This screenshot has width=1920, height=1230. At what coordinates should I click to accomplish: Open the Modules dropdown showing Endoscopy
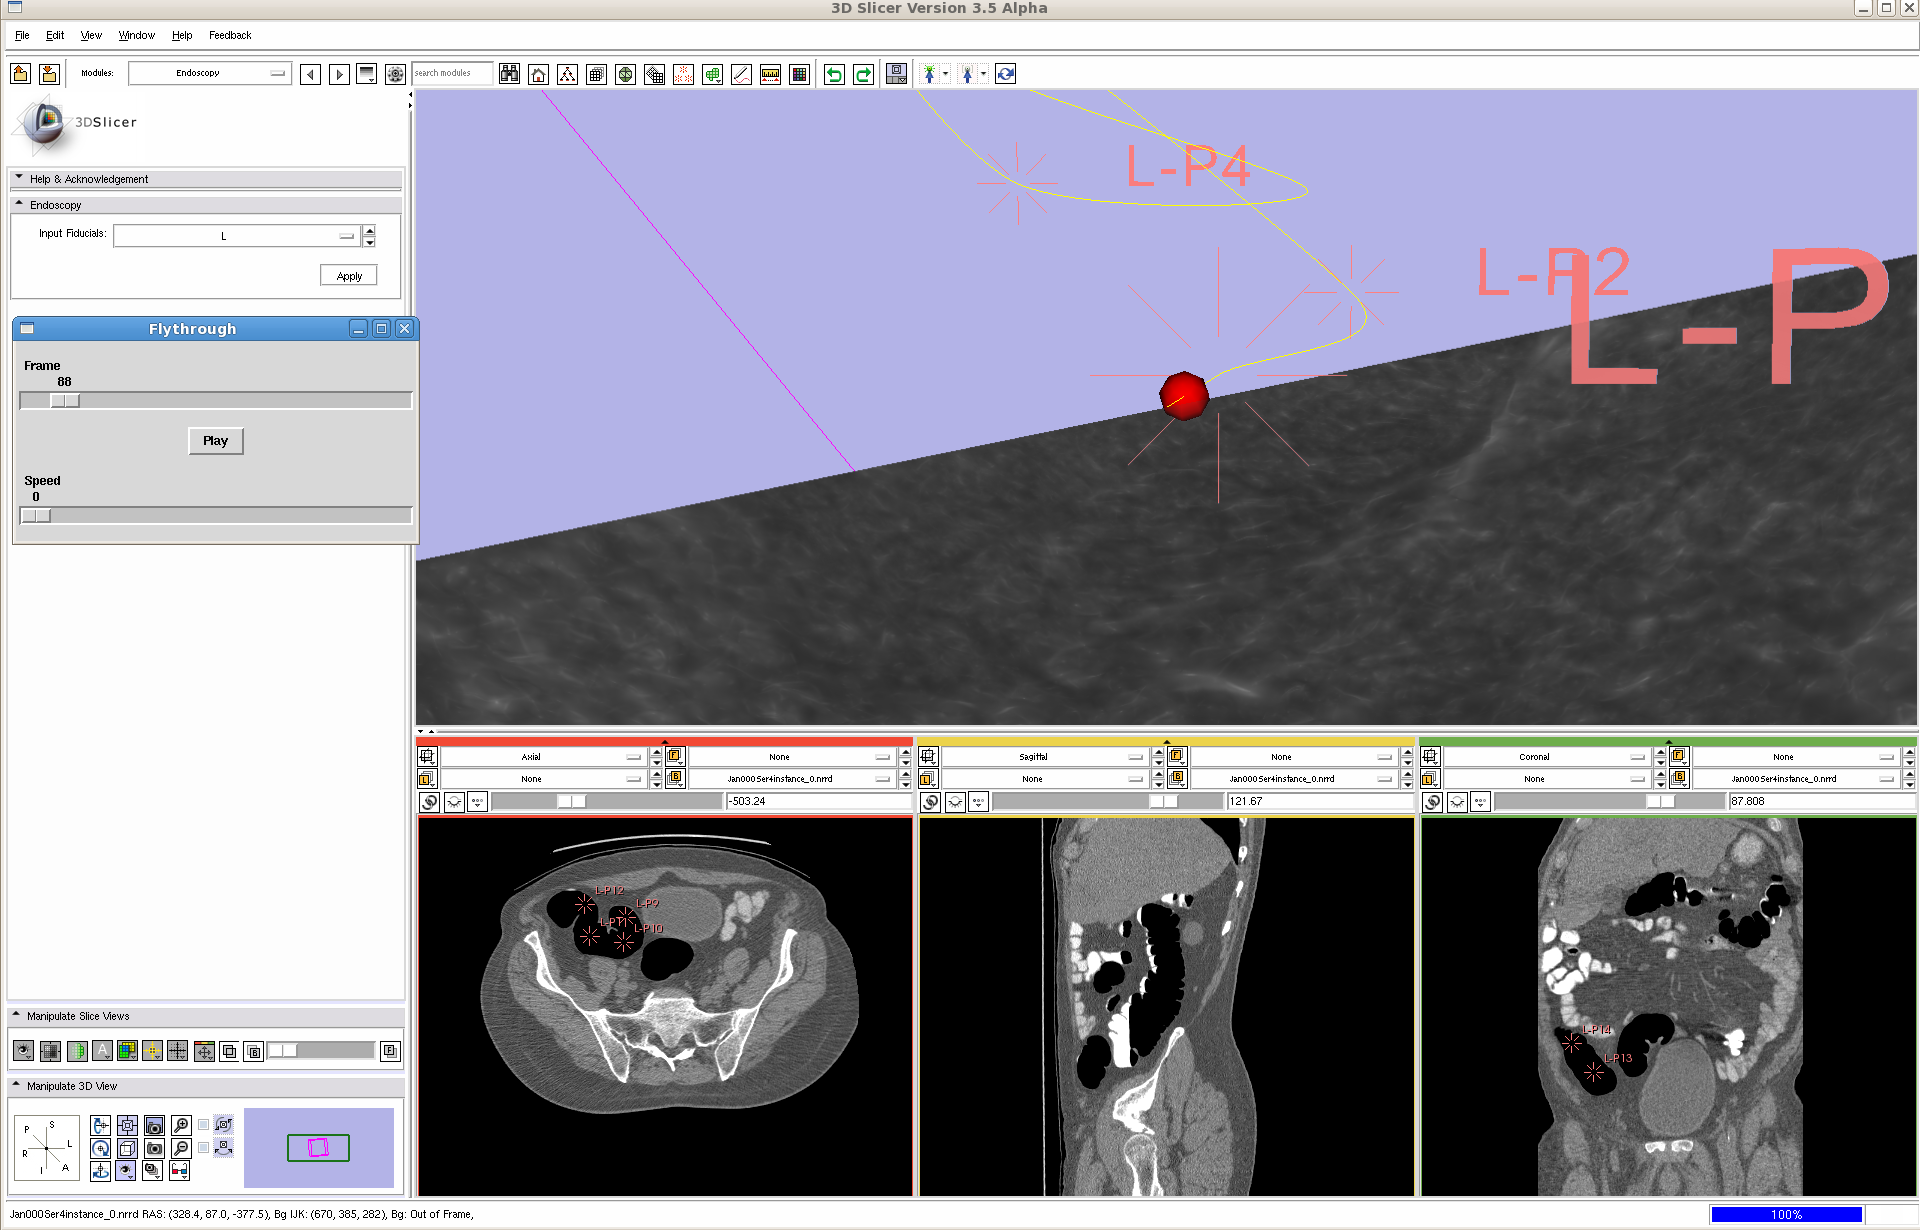pos(210,73)
